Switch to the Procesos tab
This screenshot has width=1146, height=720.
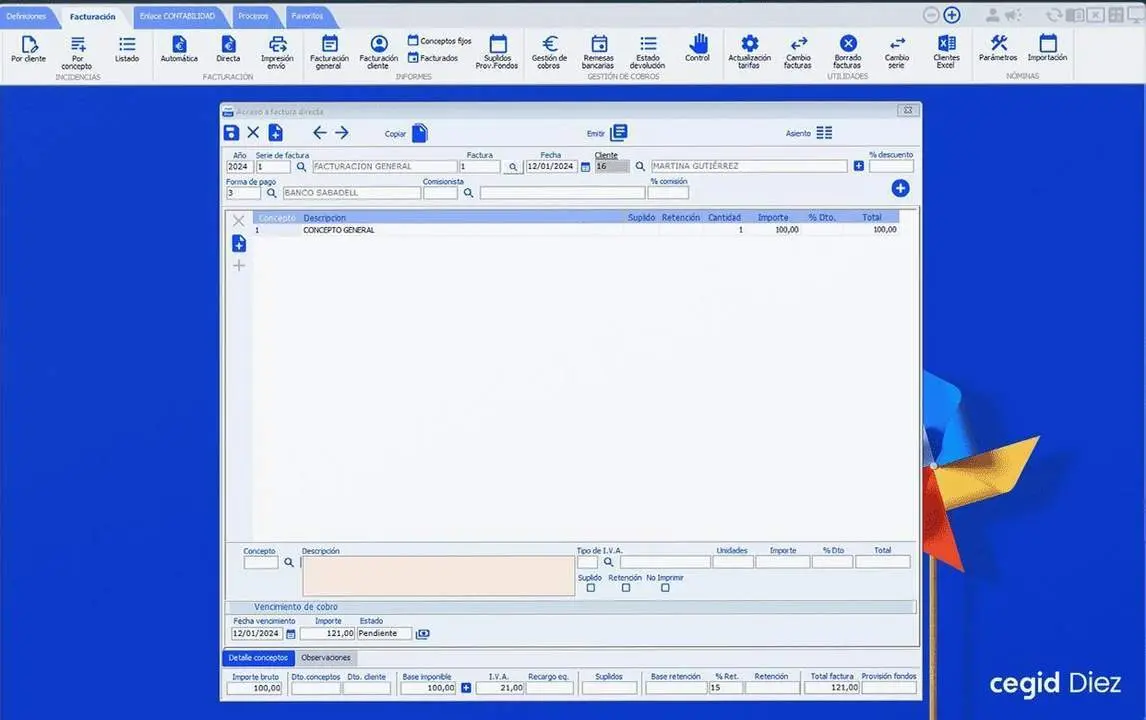(254, 16)
